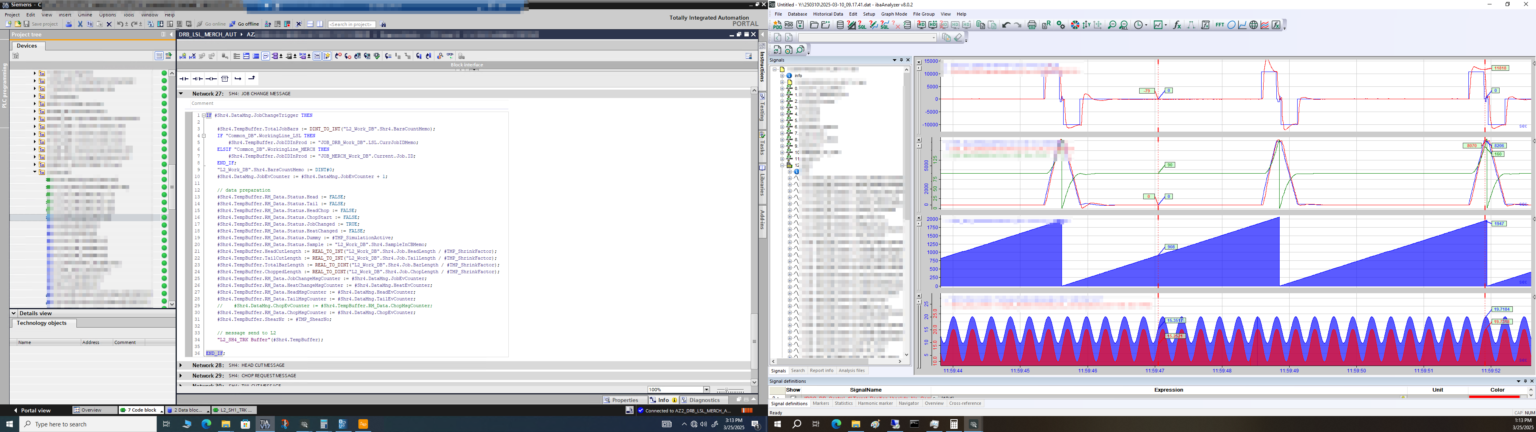The height and width of the screenshot is (432, 1536).
Task: Click the Undo arrow in ibaAnalyzer toolbar
Action: [1007, 25]
